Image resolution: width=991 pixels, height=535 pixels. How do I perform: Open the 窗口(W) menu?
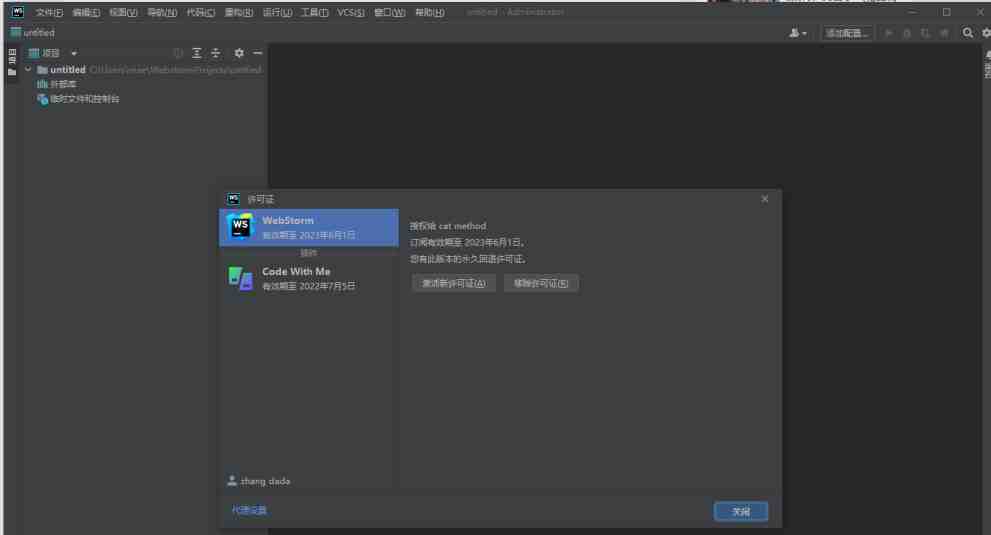click(389, 13)
